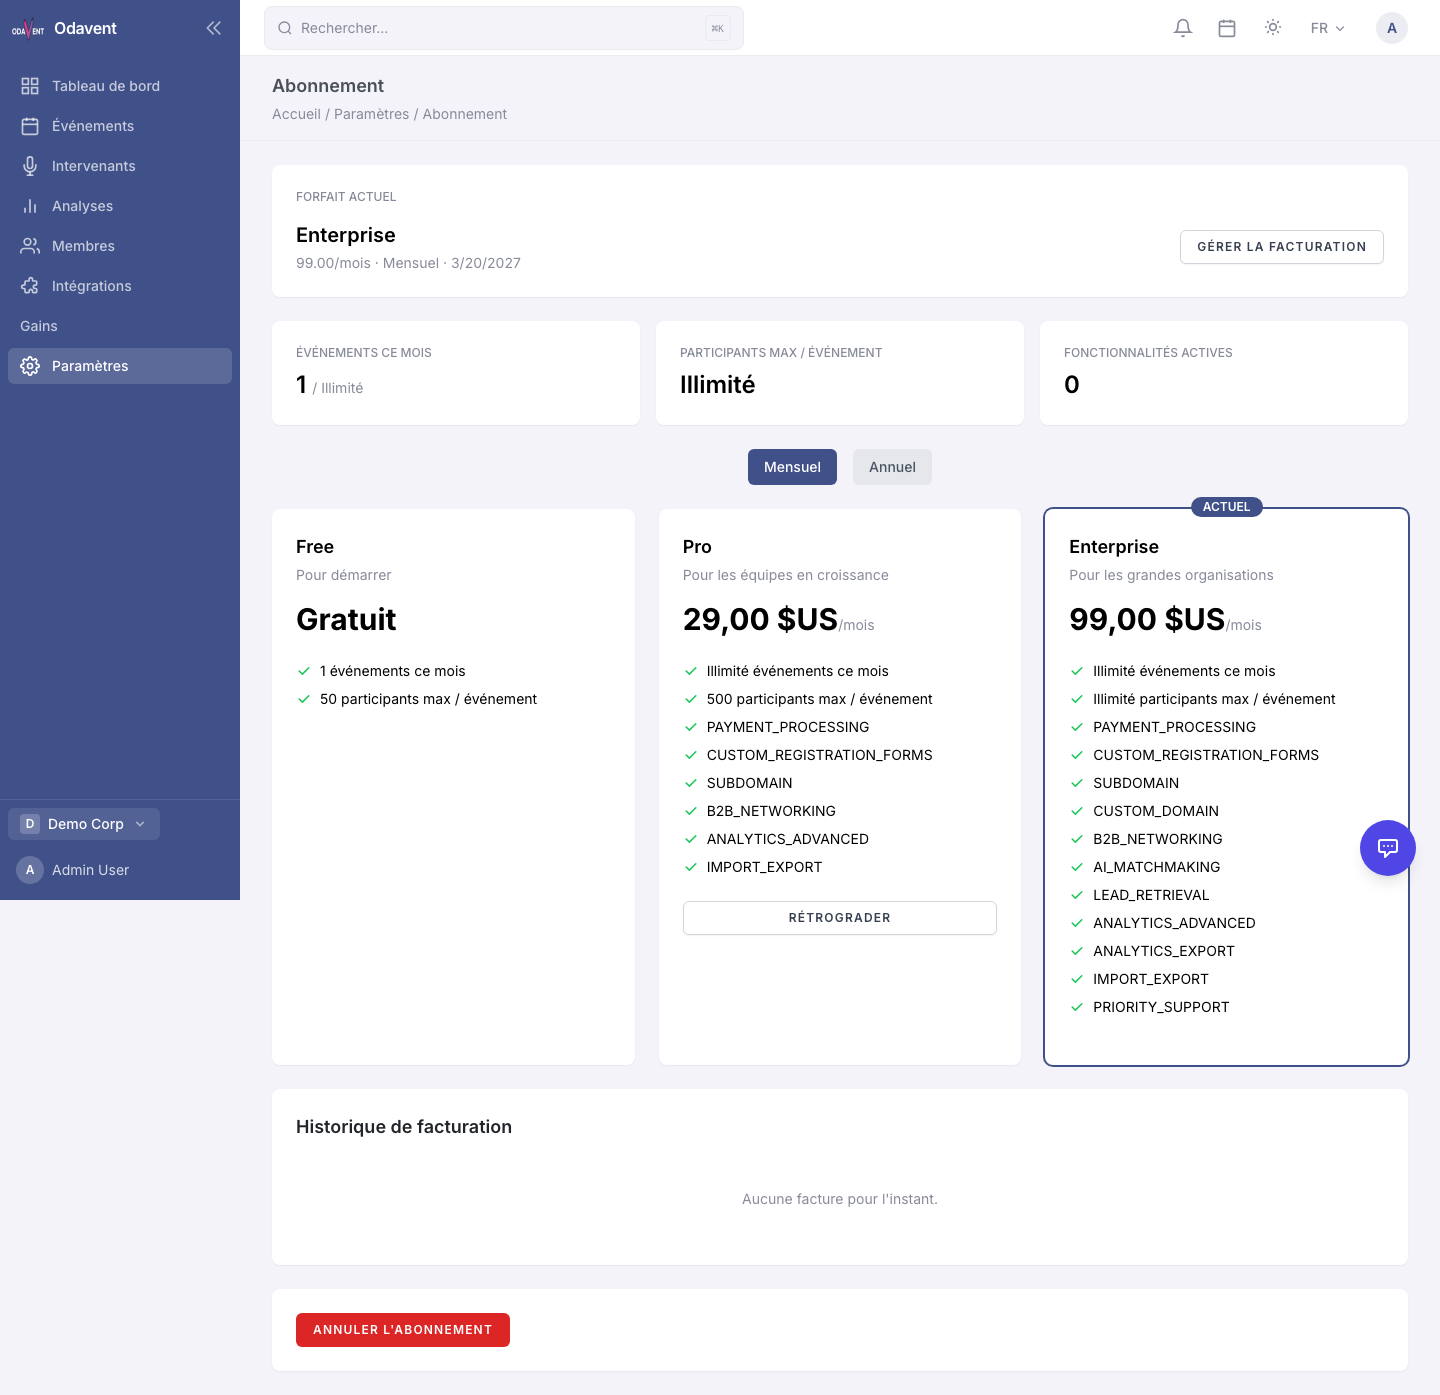1440x1395 pixels.
Task: Open the FR language dropdown
Action: pyautogui.click(x=1327, y=28)
